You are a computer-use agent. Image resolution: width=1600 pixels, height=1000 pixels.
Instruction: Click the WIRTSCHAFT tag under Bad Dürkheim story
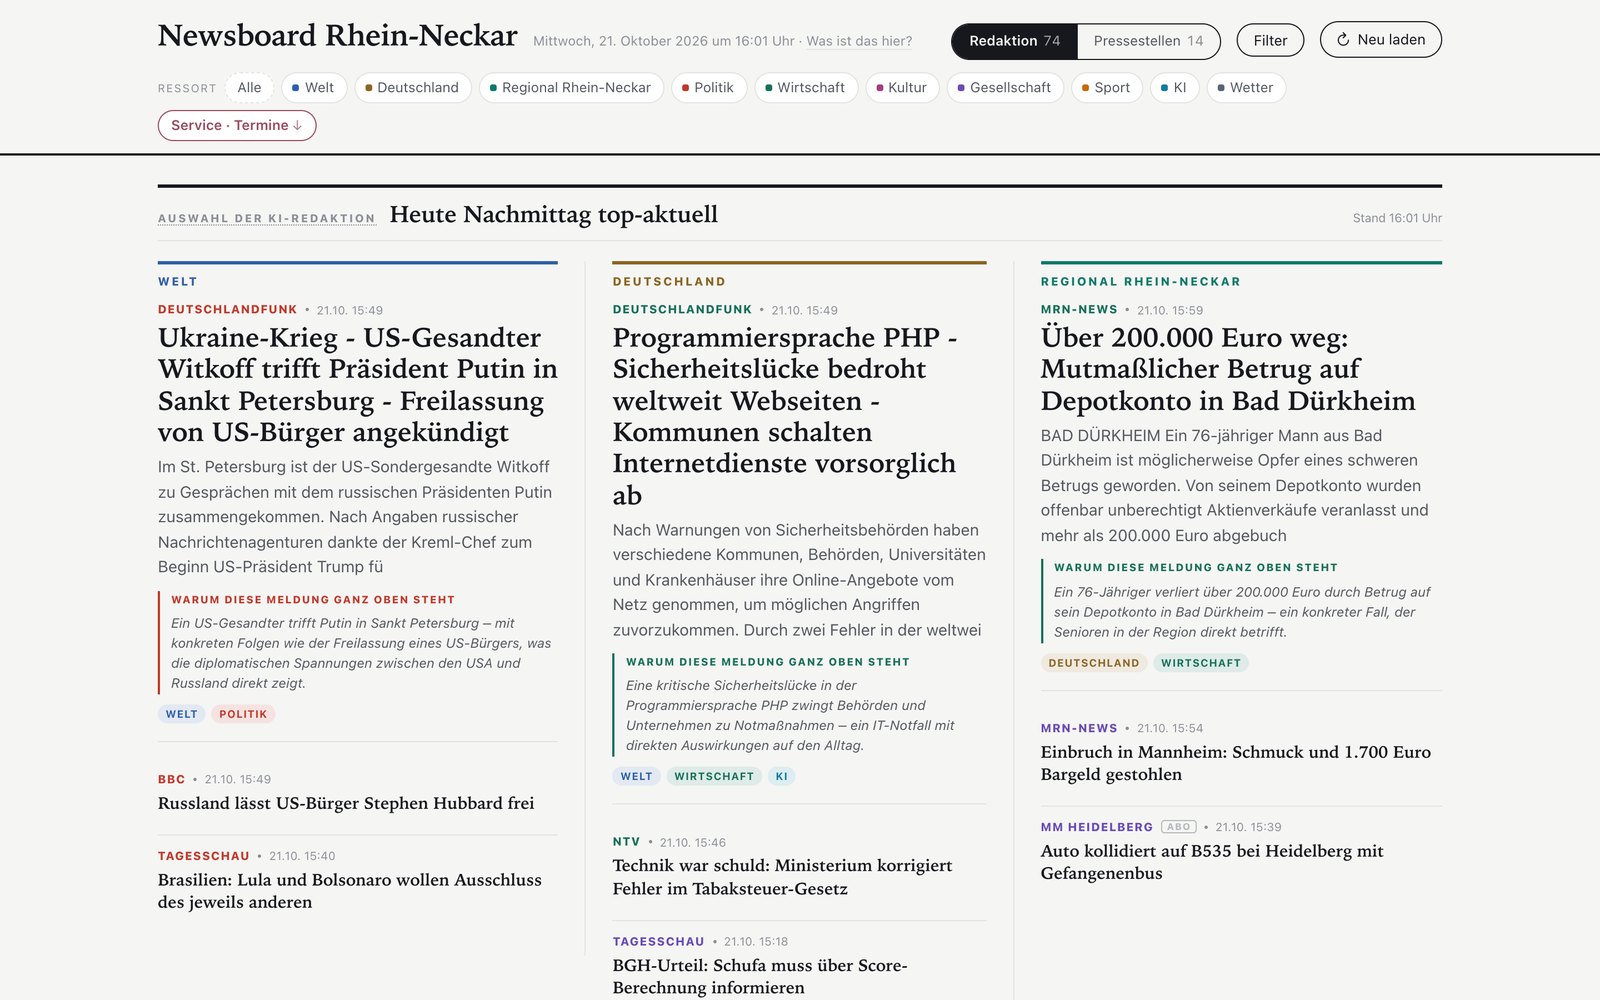tap(1201, 663)
